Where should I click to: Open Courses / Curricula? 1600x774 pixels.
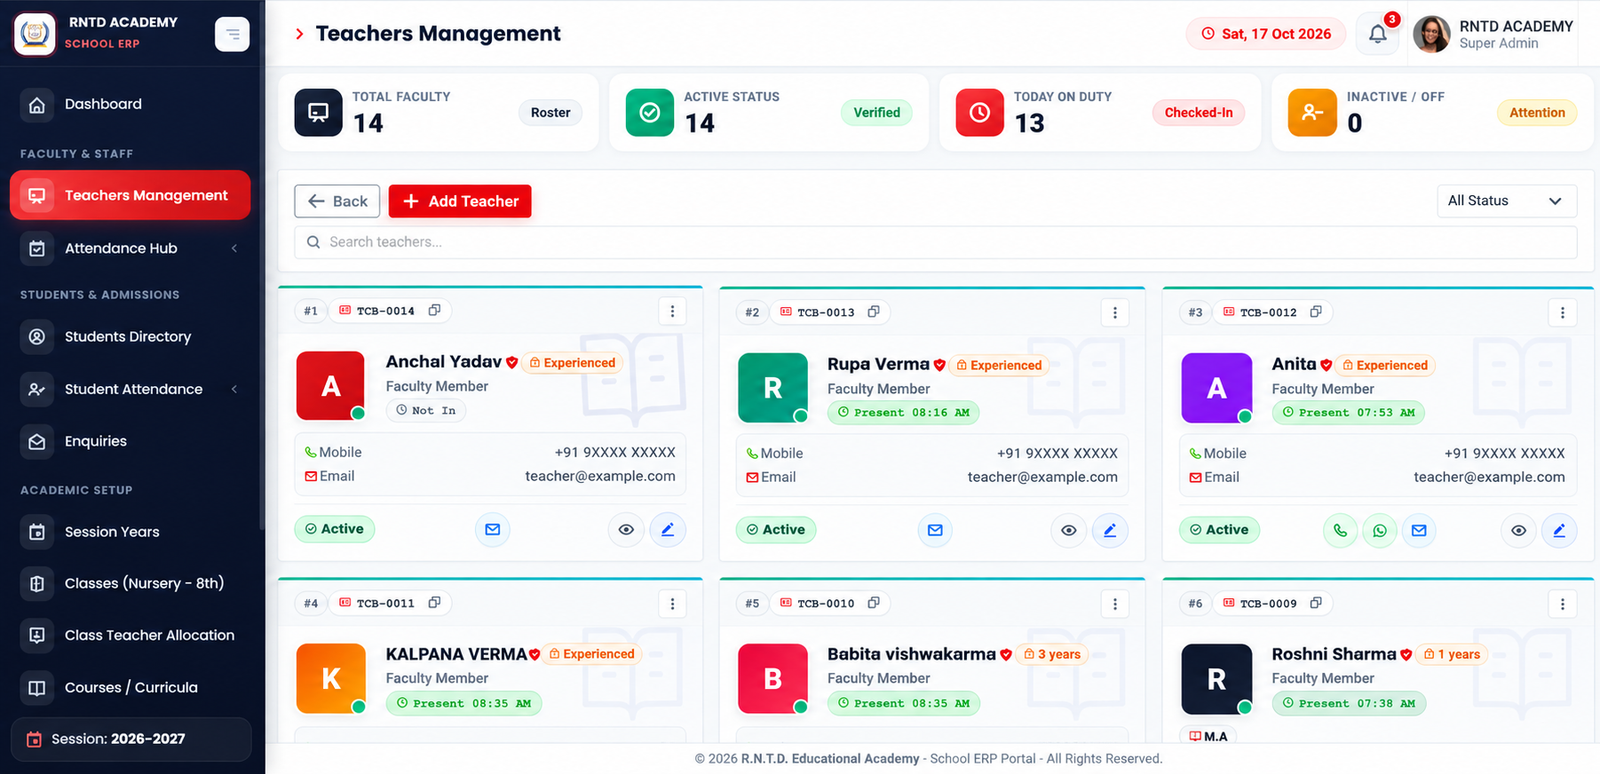click(130, 687)
